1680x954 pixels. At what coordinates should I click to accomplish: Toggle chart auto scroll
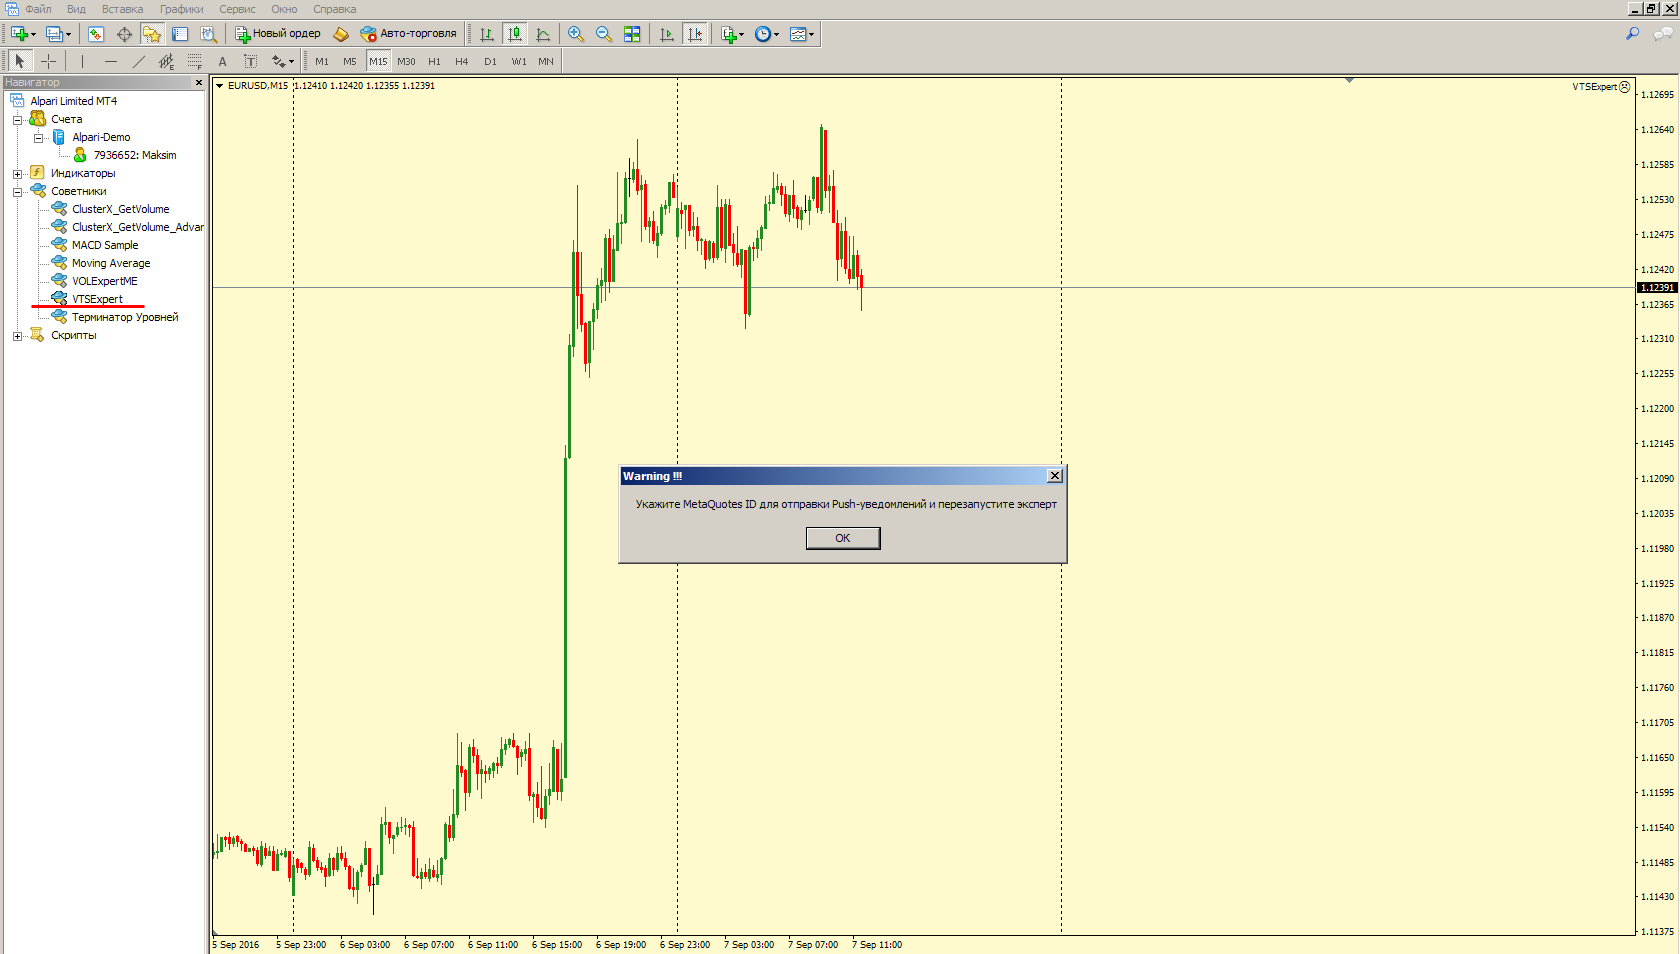click(x=667, y=34)
